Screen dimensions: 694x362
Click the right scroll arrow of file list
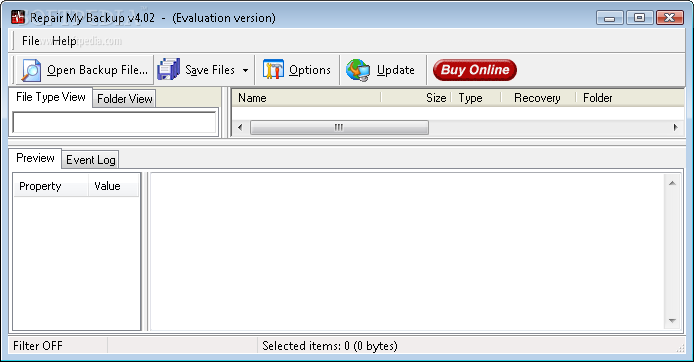(x=675, y=127)
